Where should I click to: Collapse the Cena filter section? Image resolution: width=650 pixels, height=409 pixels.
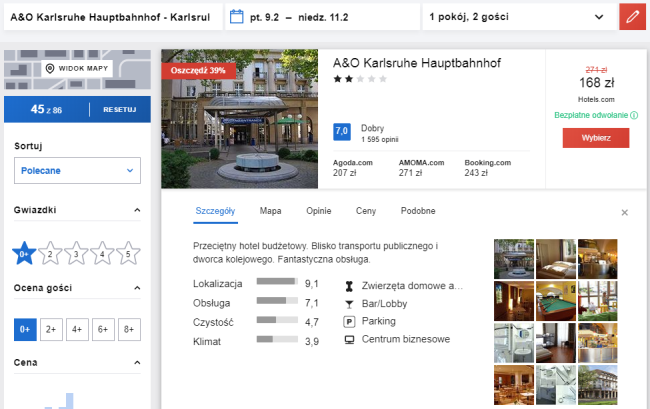(137, 363)
